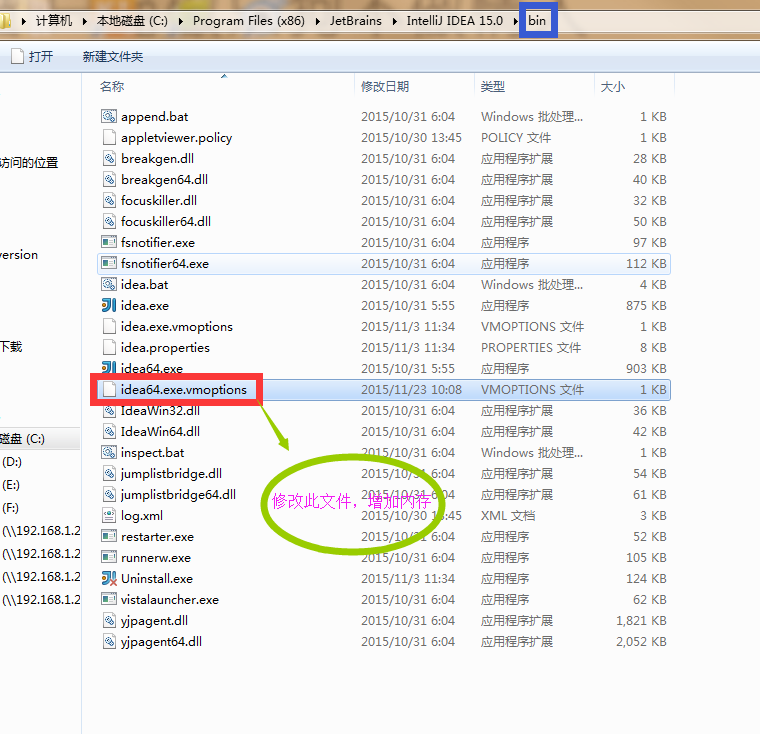Click the 903 KB size cell
Image resolution: width=760 pixels, height=734 pixels.
coord(646,369)
